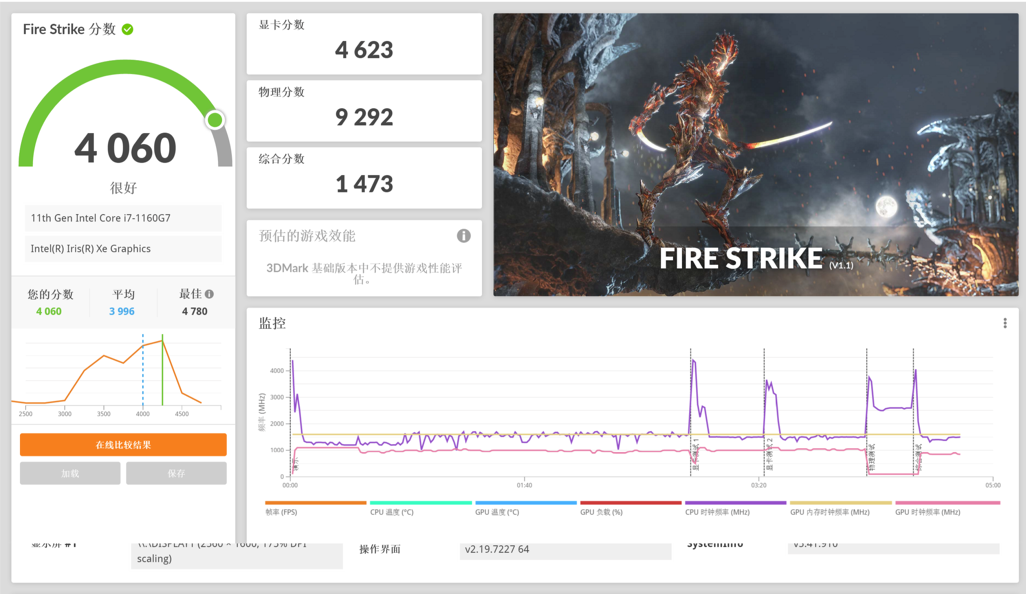Viewport: 1026px width, 594px height.
Task: Click the 频率 (MHz) vertical axis label
Action: 262,412
